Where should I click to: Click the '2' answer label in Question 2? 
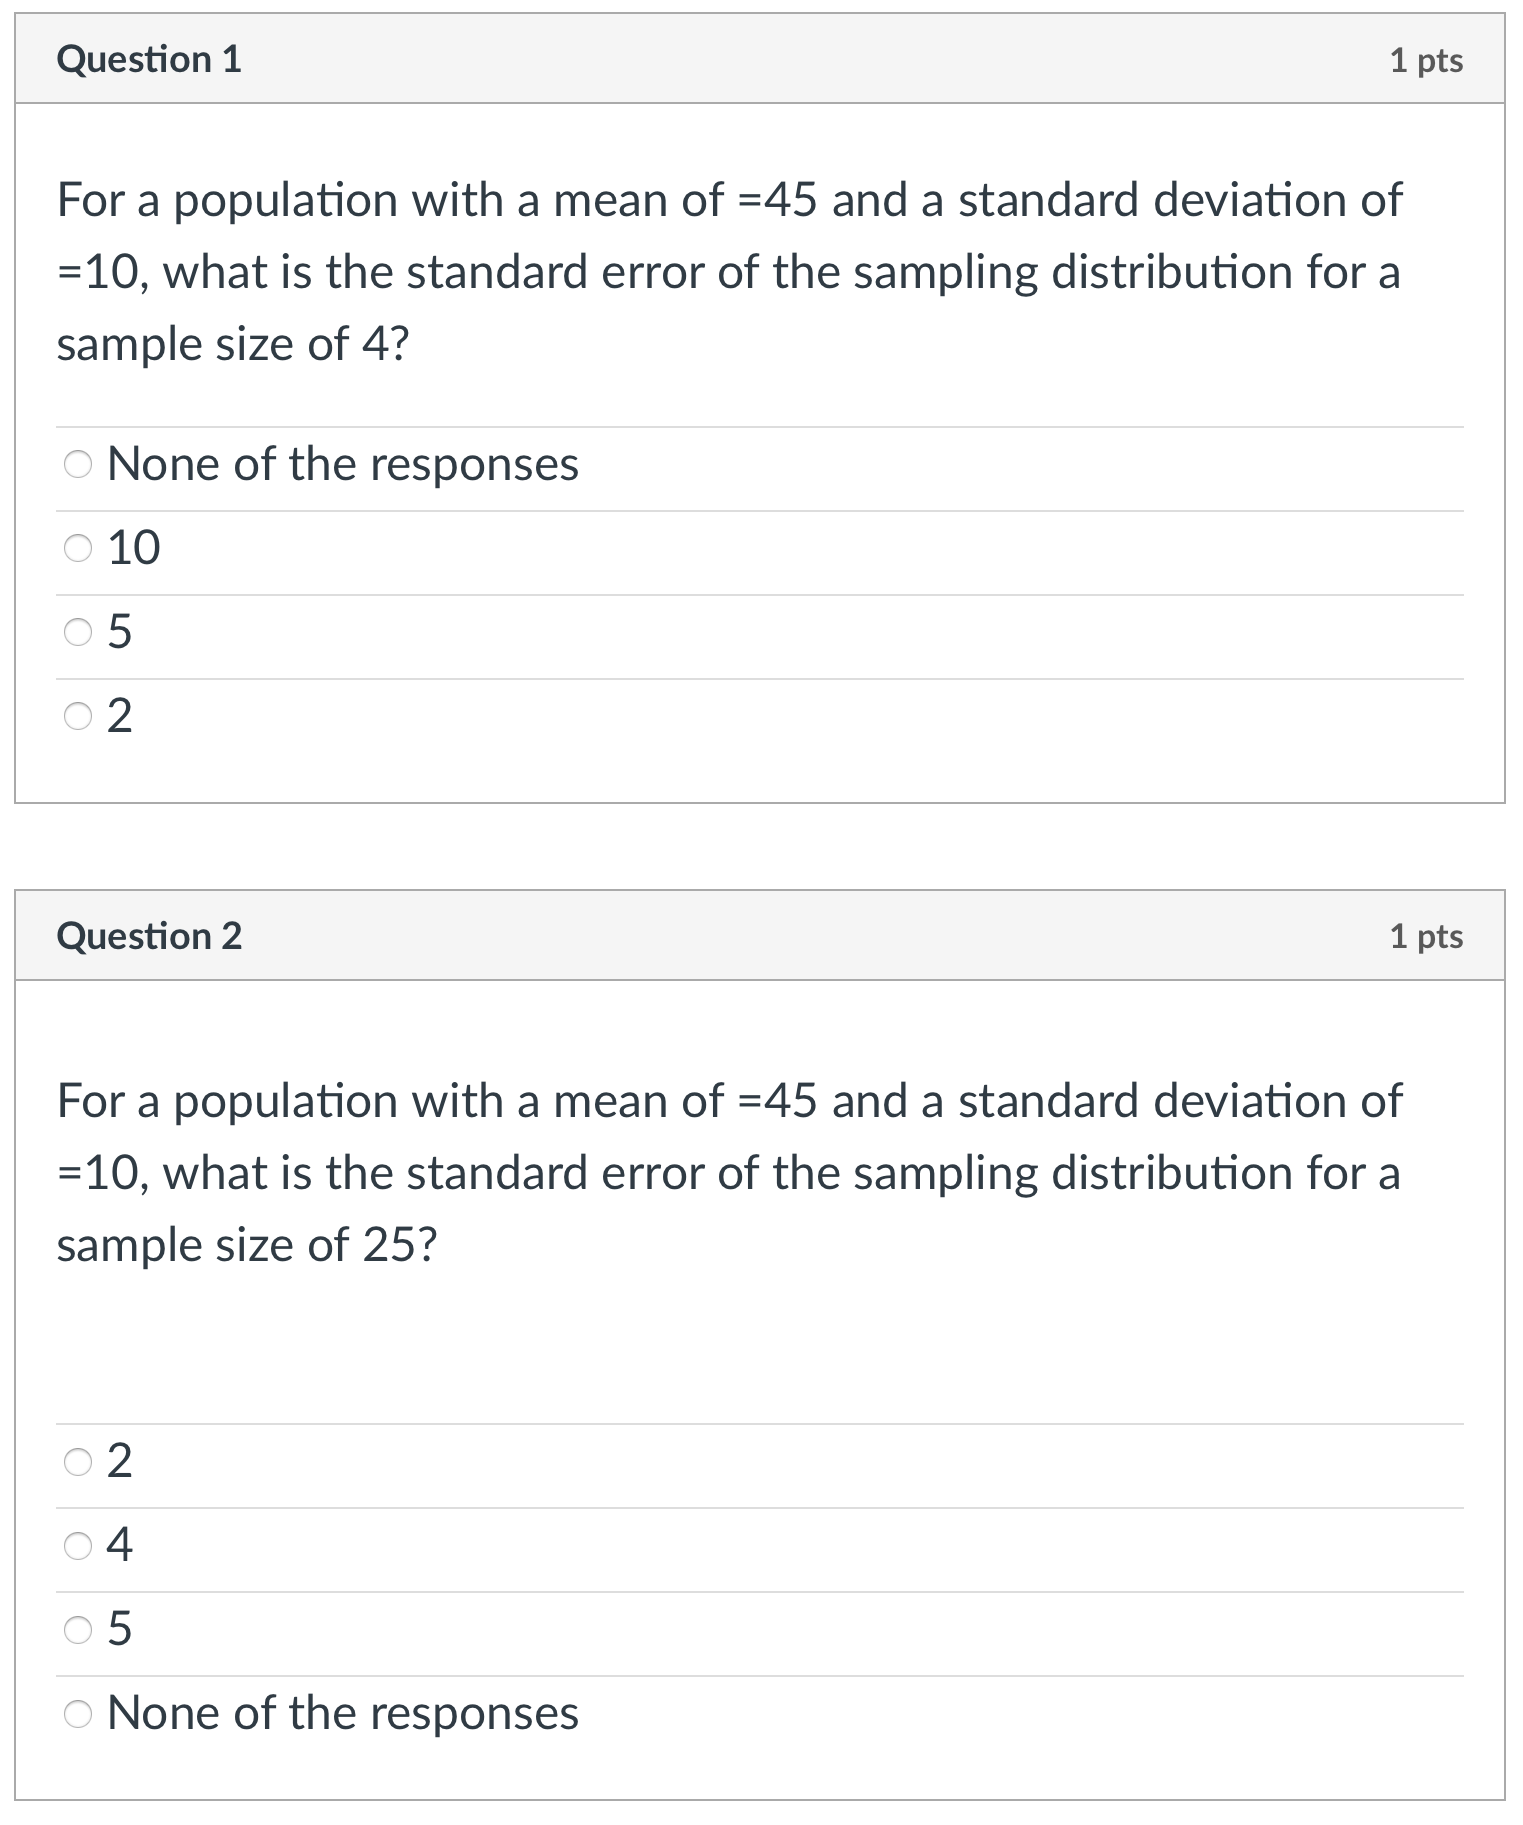[x=120, y=1463]
